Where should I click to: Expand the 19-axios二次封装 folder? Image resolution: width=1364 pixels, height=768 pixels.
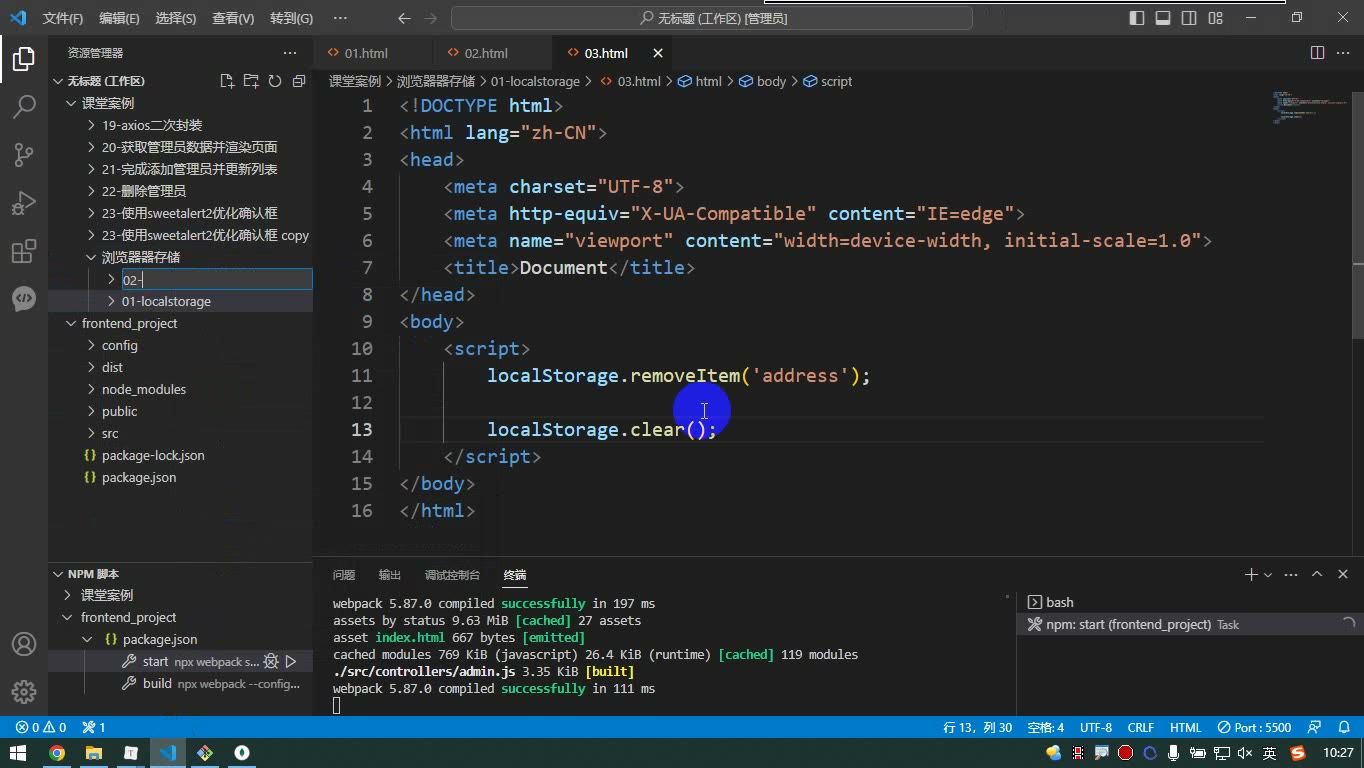click(x=152, y=125)
